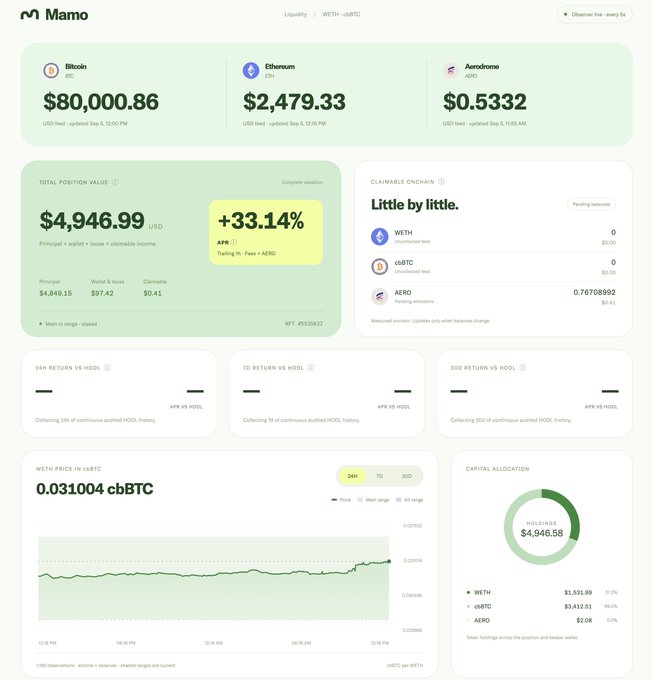Open info icon for 24H Return vs HODL

107,368
